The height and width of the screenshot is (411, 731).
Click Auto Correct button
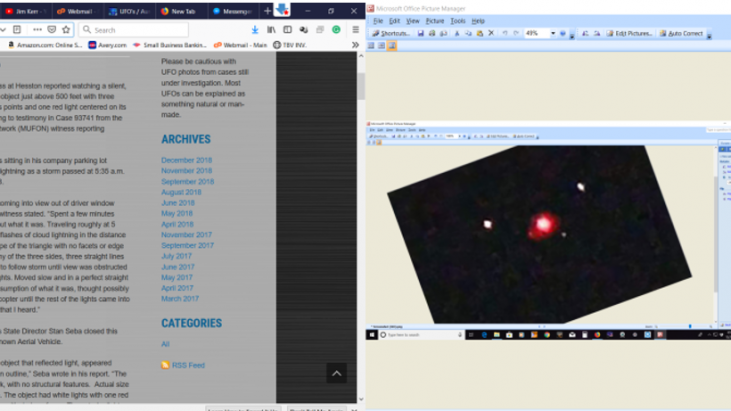click(681, 33)
